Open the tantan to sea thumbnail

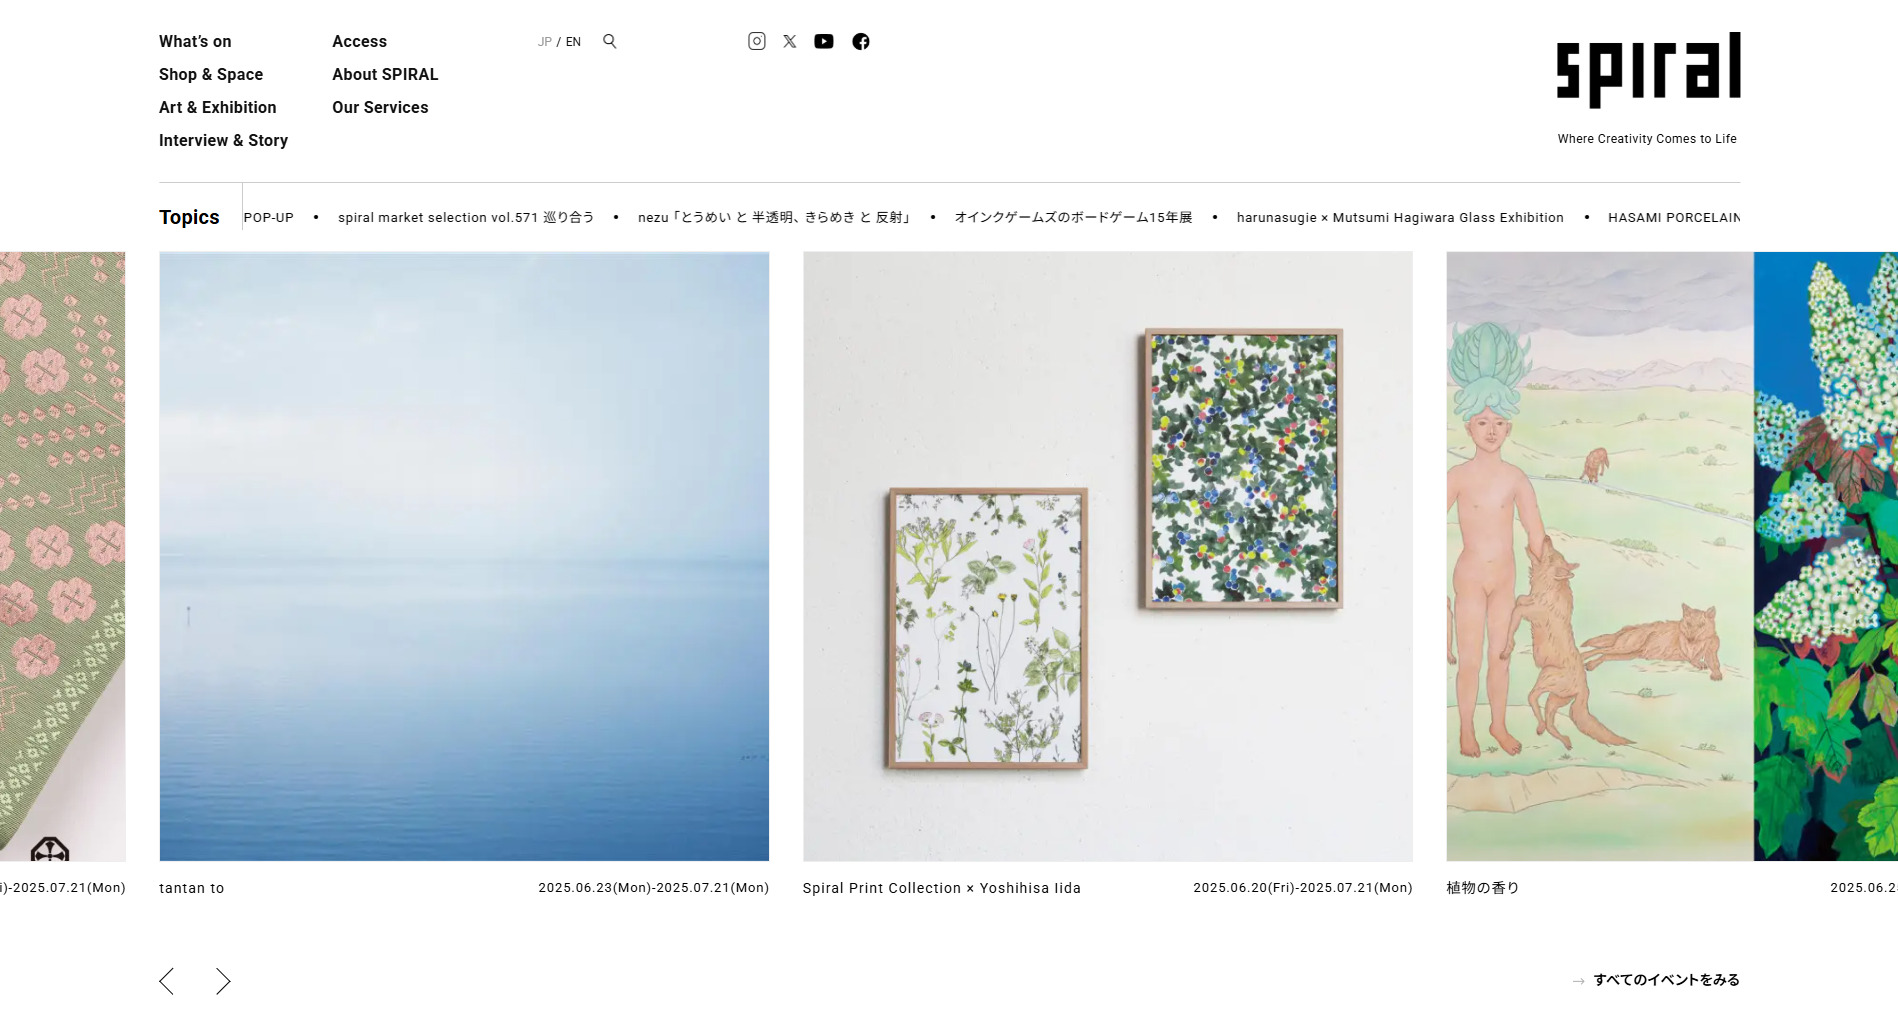pyautogui.click(x=464, y=556)
